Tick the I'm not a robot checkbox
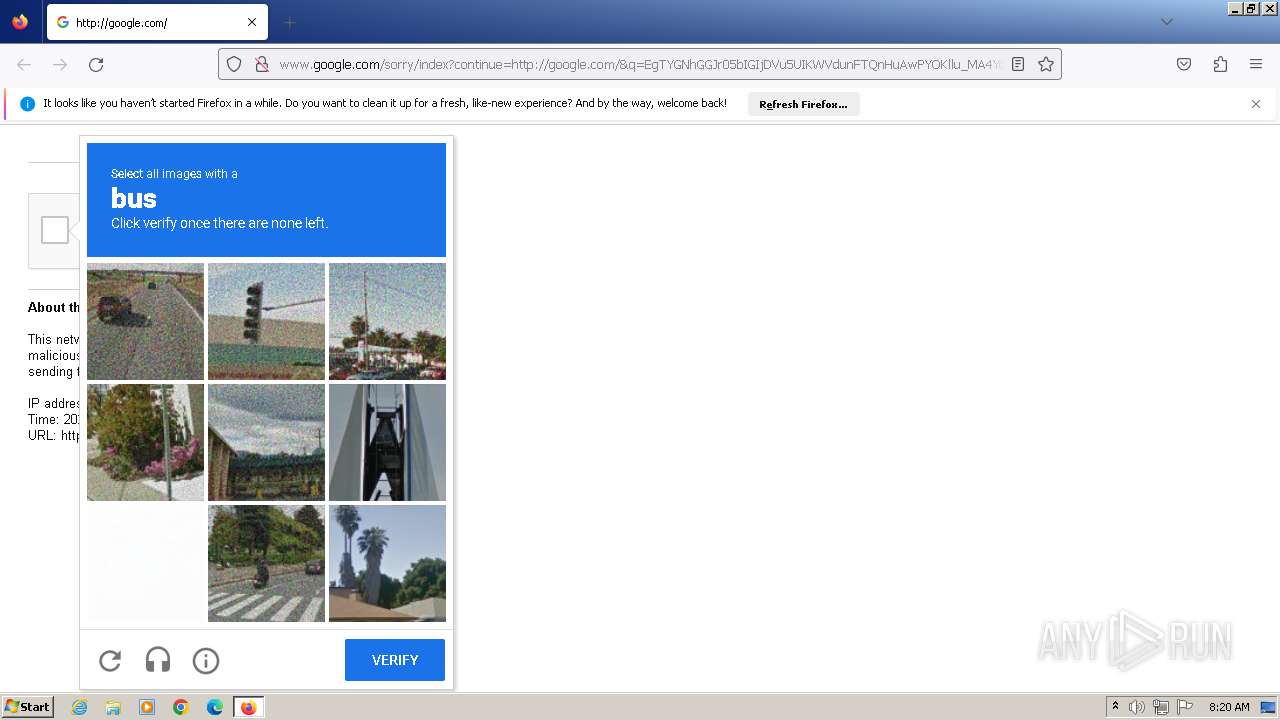This screenshot has width=1280, height=720. (55, 230)
